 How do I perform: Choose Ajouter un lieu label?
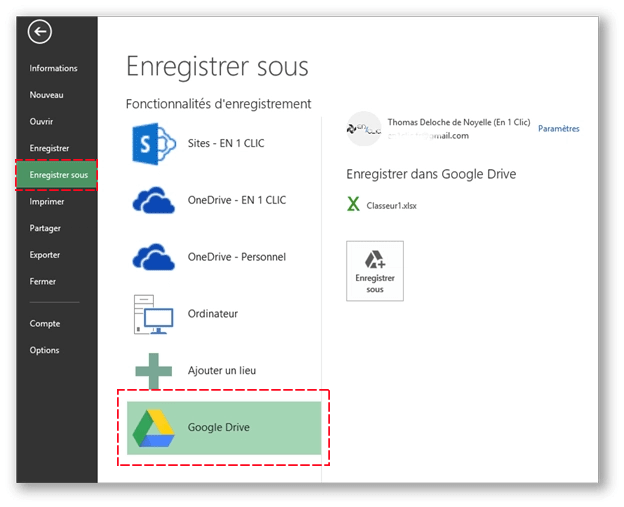222,371
